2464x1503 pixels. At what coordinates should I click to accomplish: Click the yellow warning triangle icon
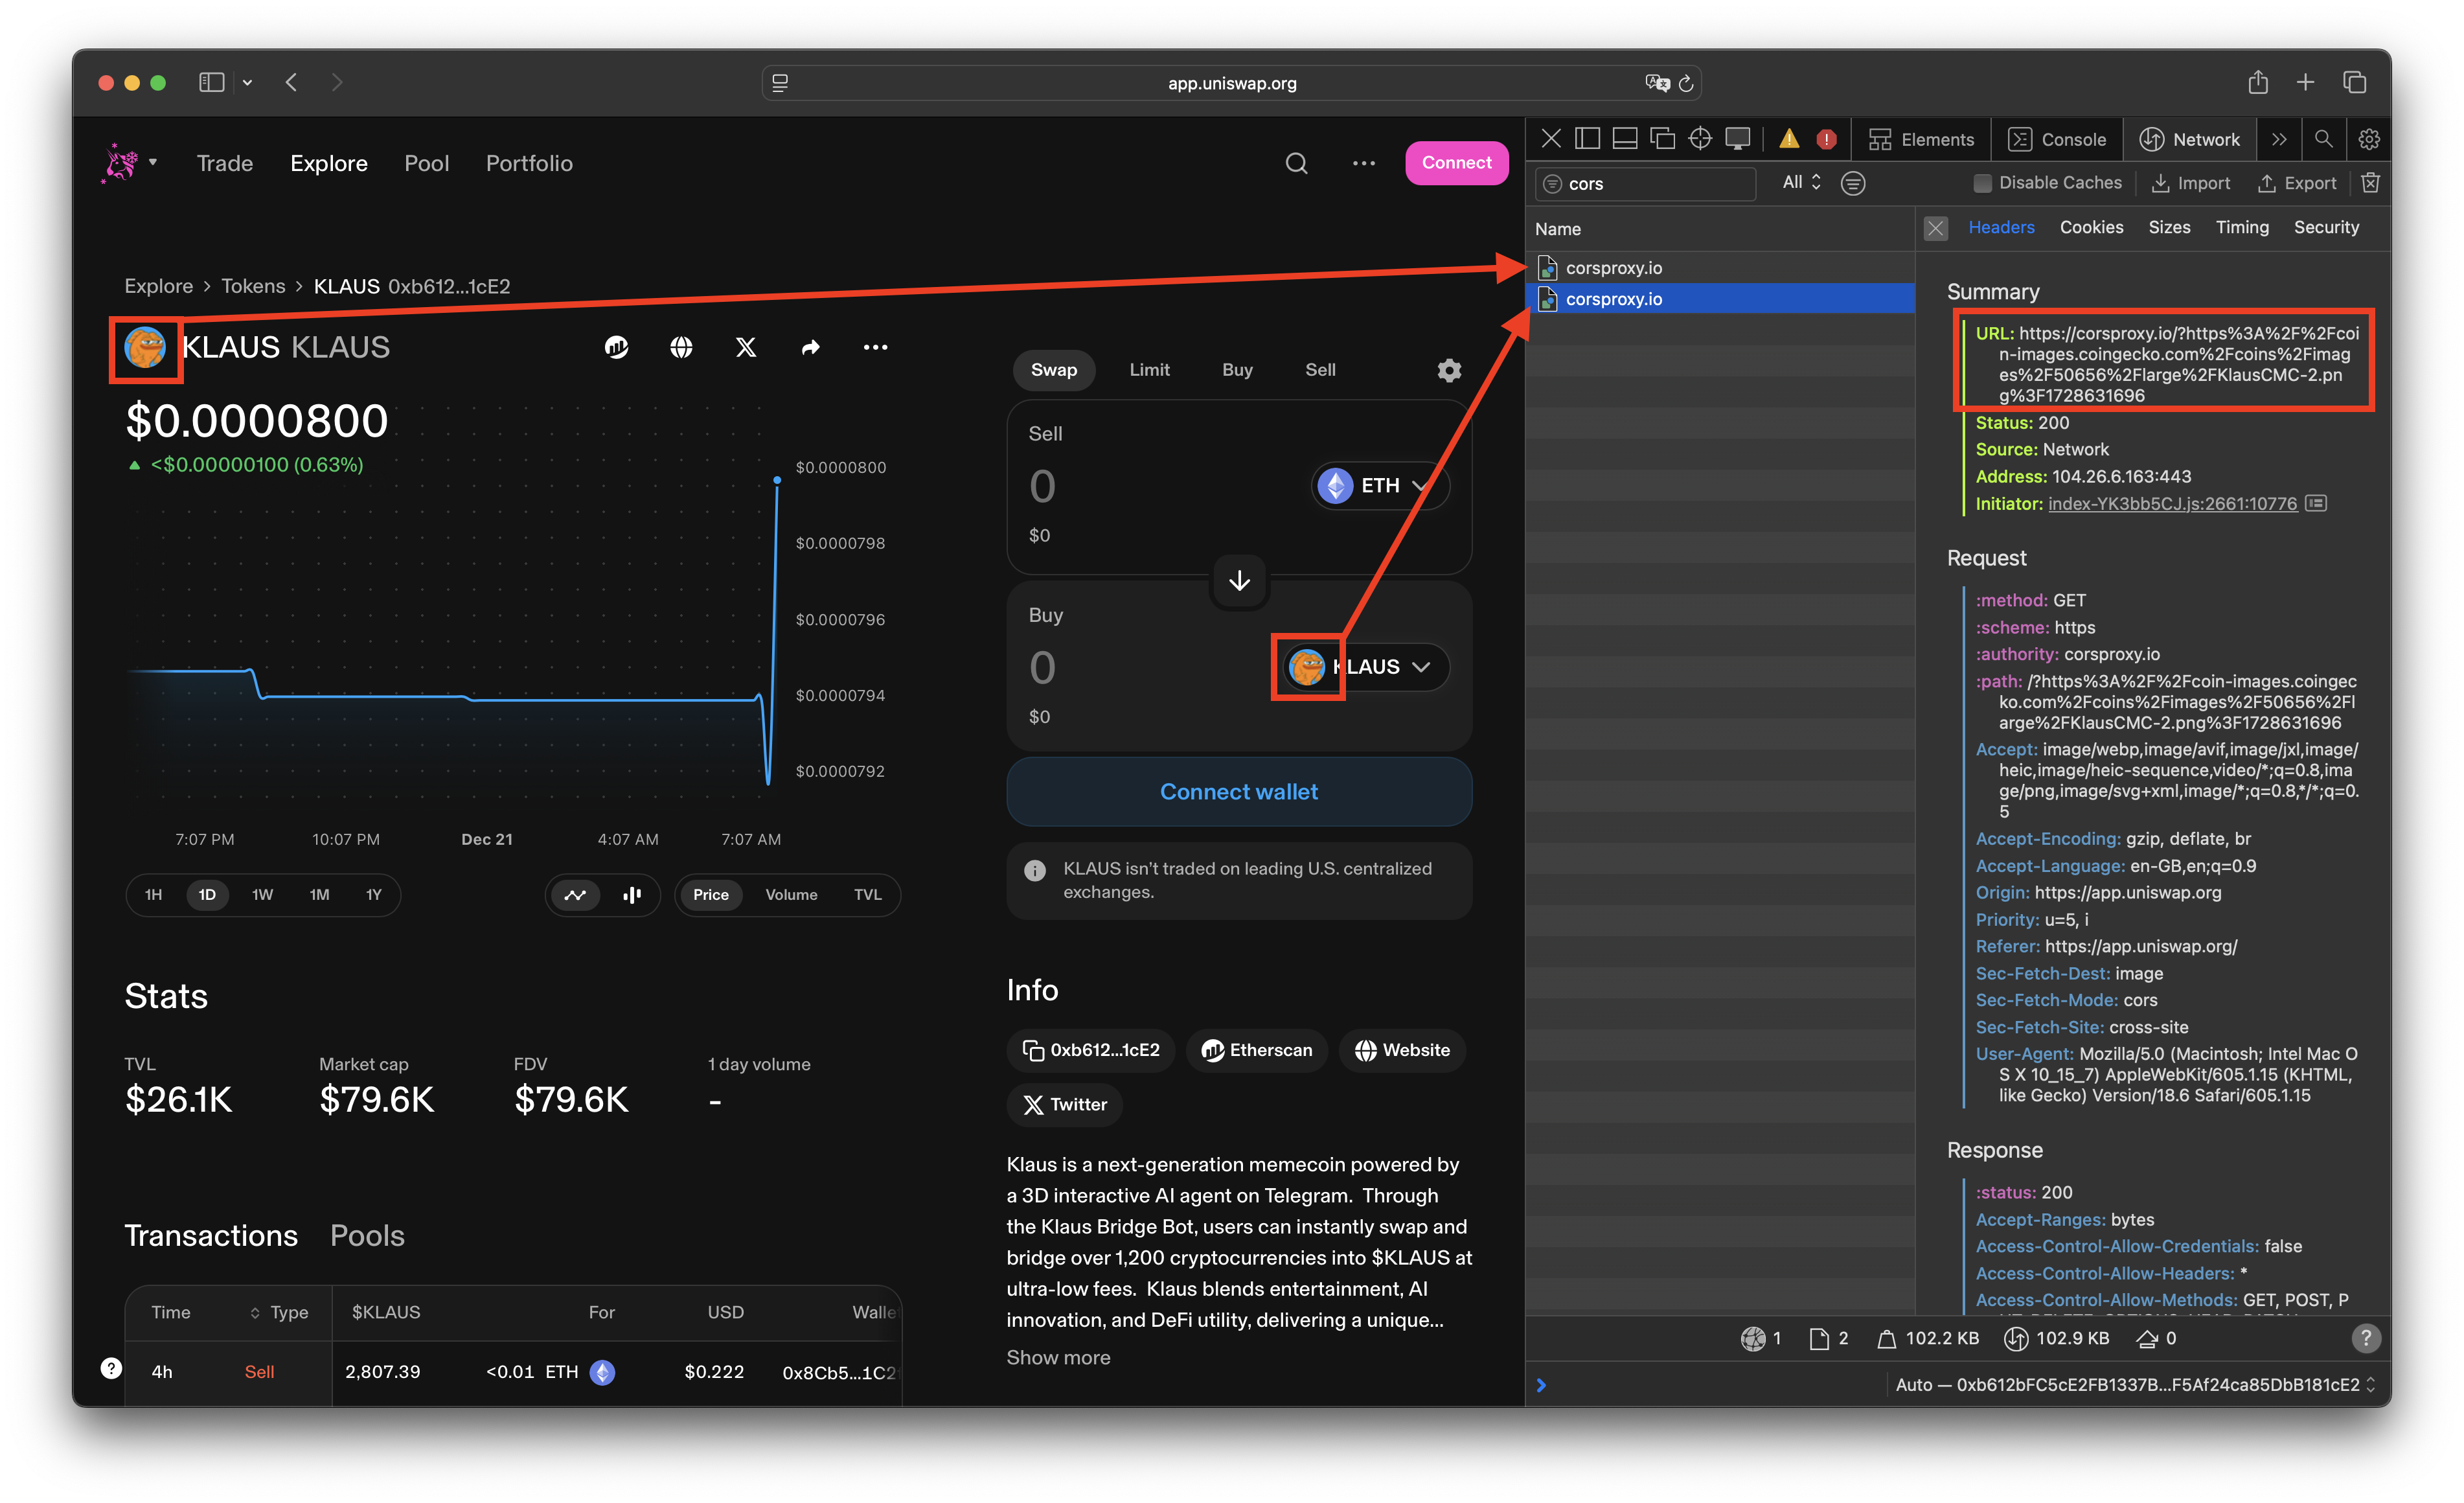[x=1789, y=139]
